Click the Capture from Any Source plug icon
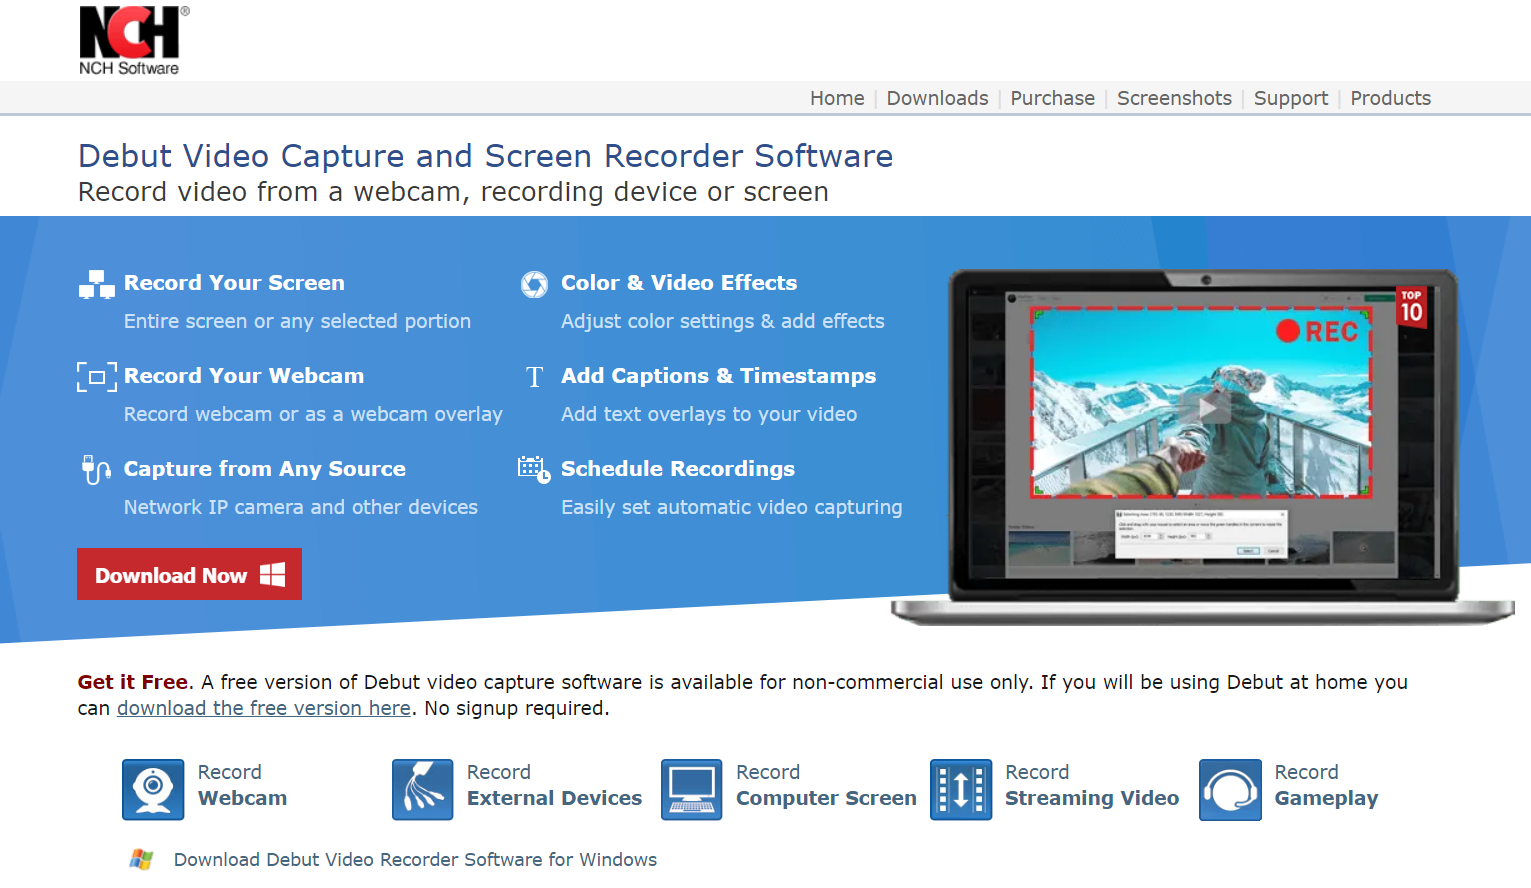The height and width of the screenshot is (888, 1531). tap(96, 469)
